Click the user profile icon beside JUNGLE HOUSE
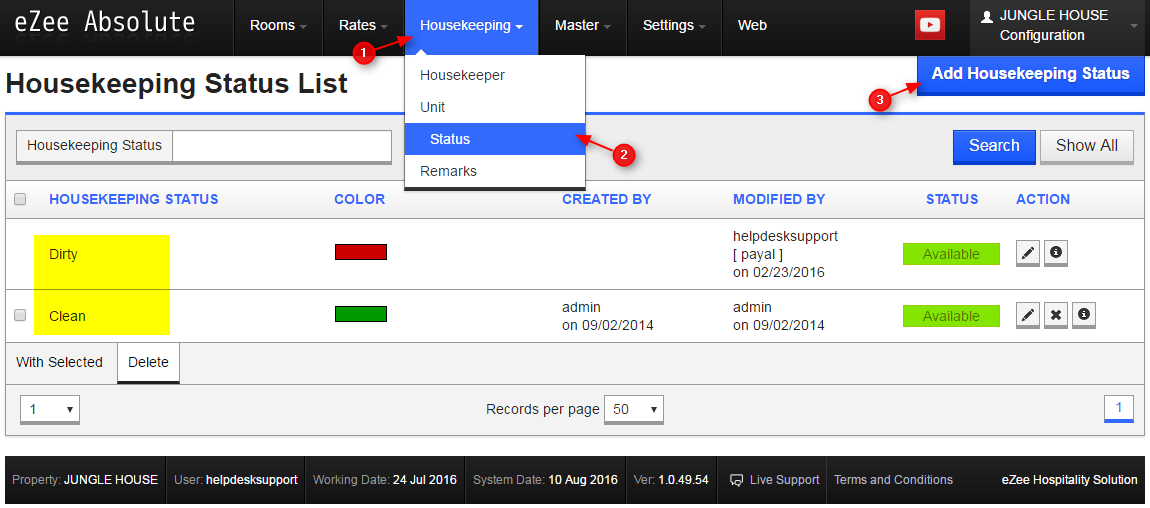This screenshot has width=1150, height=508. pos(986,15)
